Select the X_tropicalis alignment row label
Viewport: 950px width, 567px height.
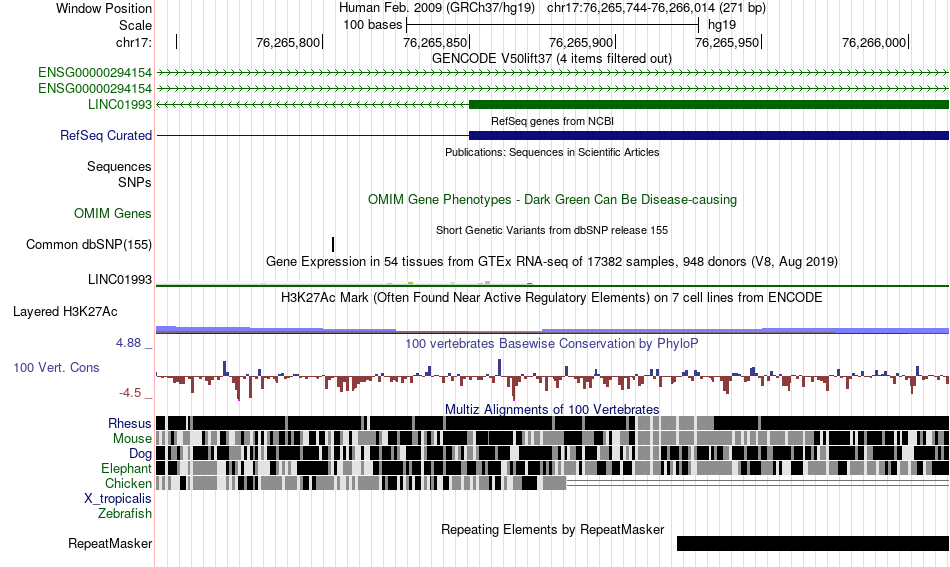point(118,499)
